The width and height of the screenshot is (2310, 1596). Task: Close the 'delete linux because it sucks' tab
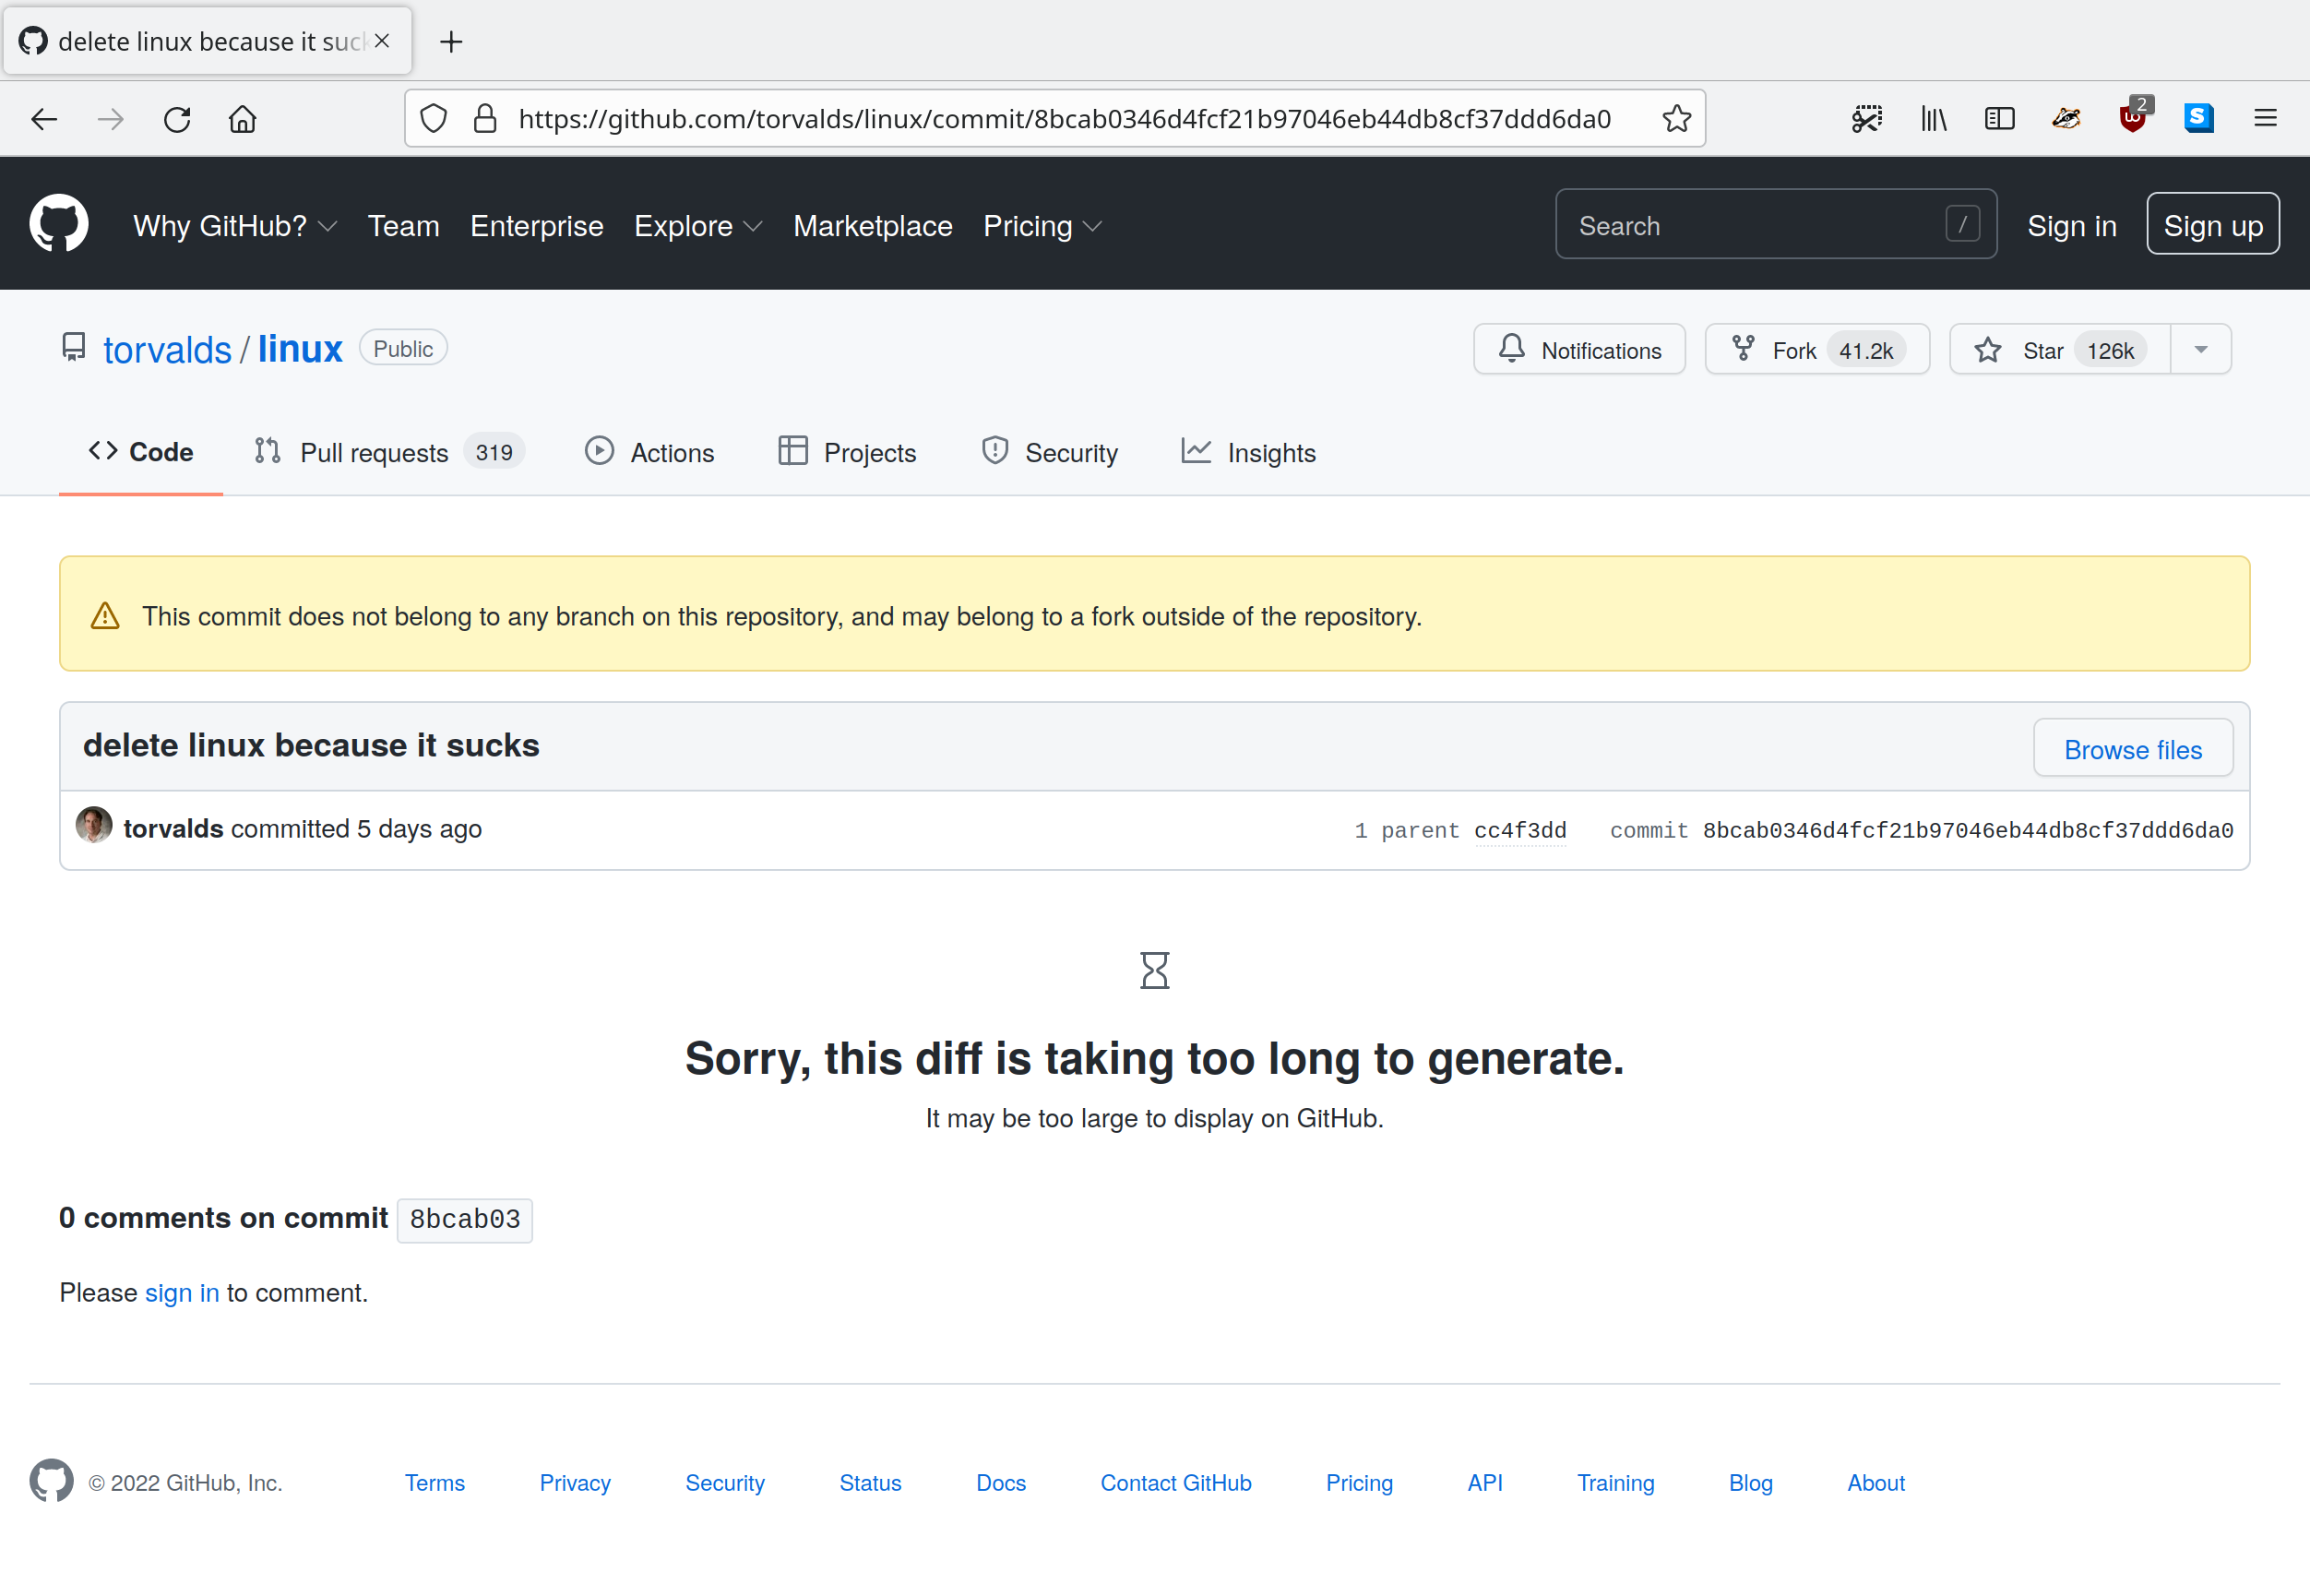point(382,41)
